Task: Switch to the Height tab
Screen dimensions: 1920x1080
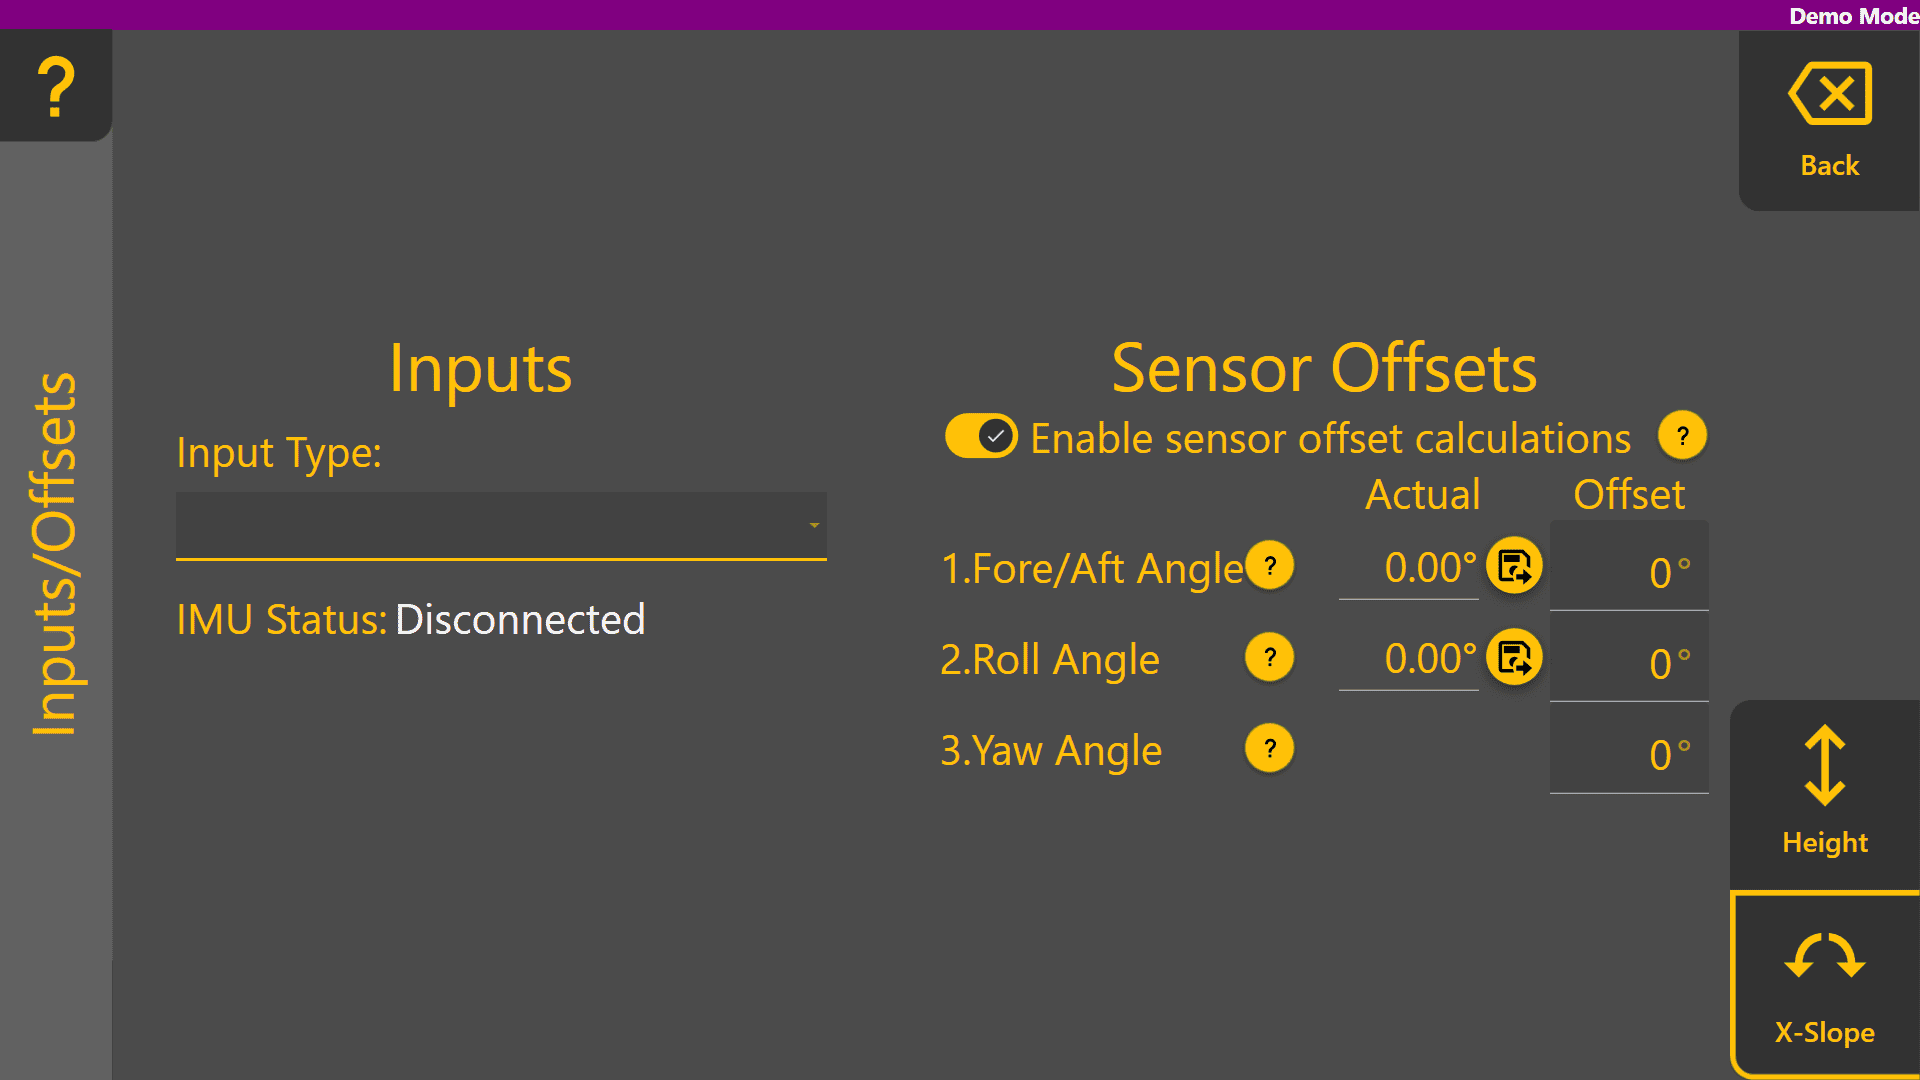Action: [x=1824, y=792]
